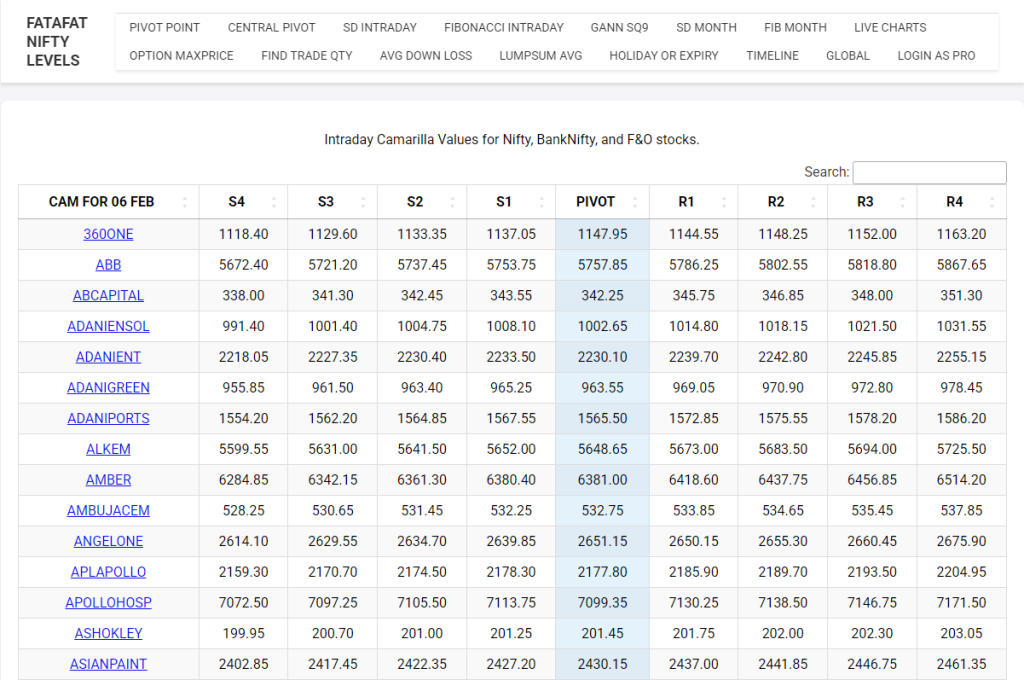Click the sort icon on the R4 column
The width and height of the screenshot is (1024, 680).
pos(990,201)
